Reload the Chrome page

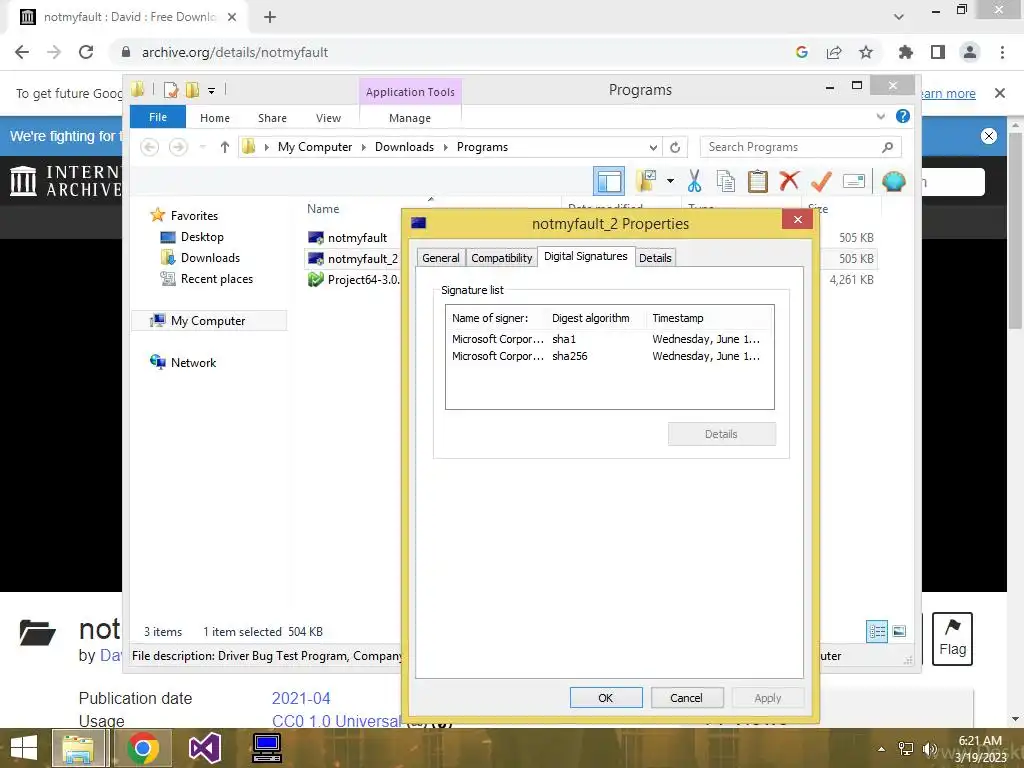[86, 52]
